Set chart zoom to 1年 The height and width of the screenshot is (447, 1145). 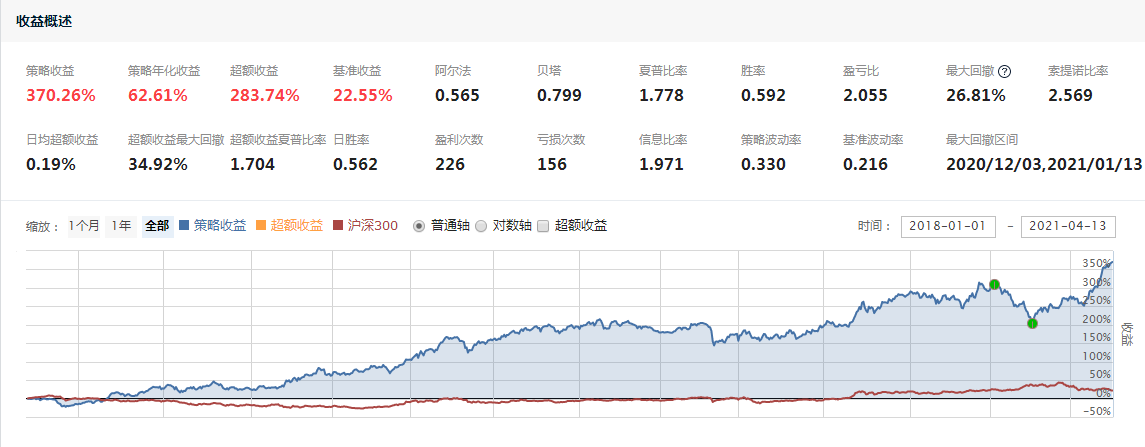pos(121,226)
